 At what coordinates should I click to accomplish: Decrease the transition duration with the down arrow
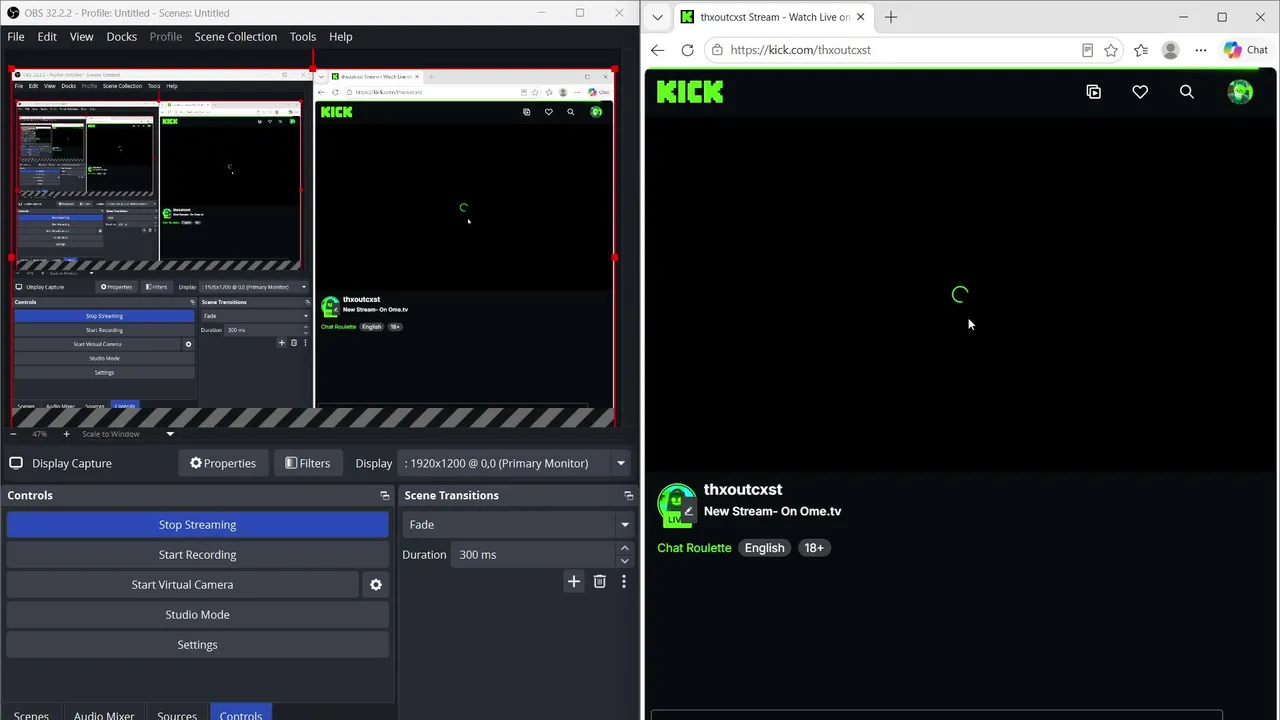click(625, 561)
